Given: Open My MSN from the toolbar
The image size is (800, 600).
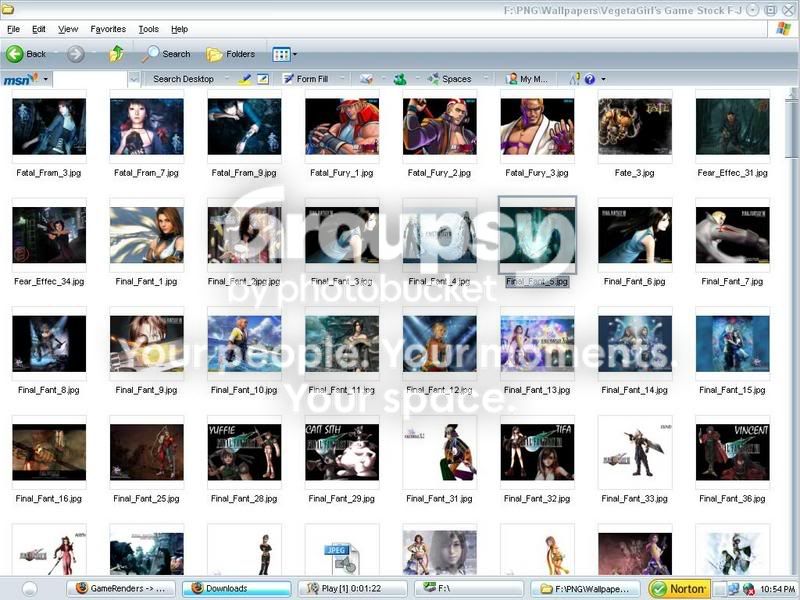Looking at the screenshot, I should [x=527, y=79].
